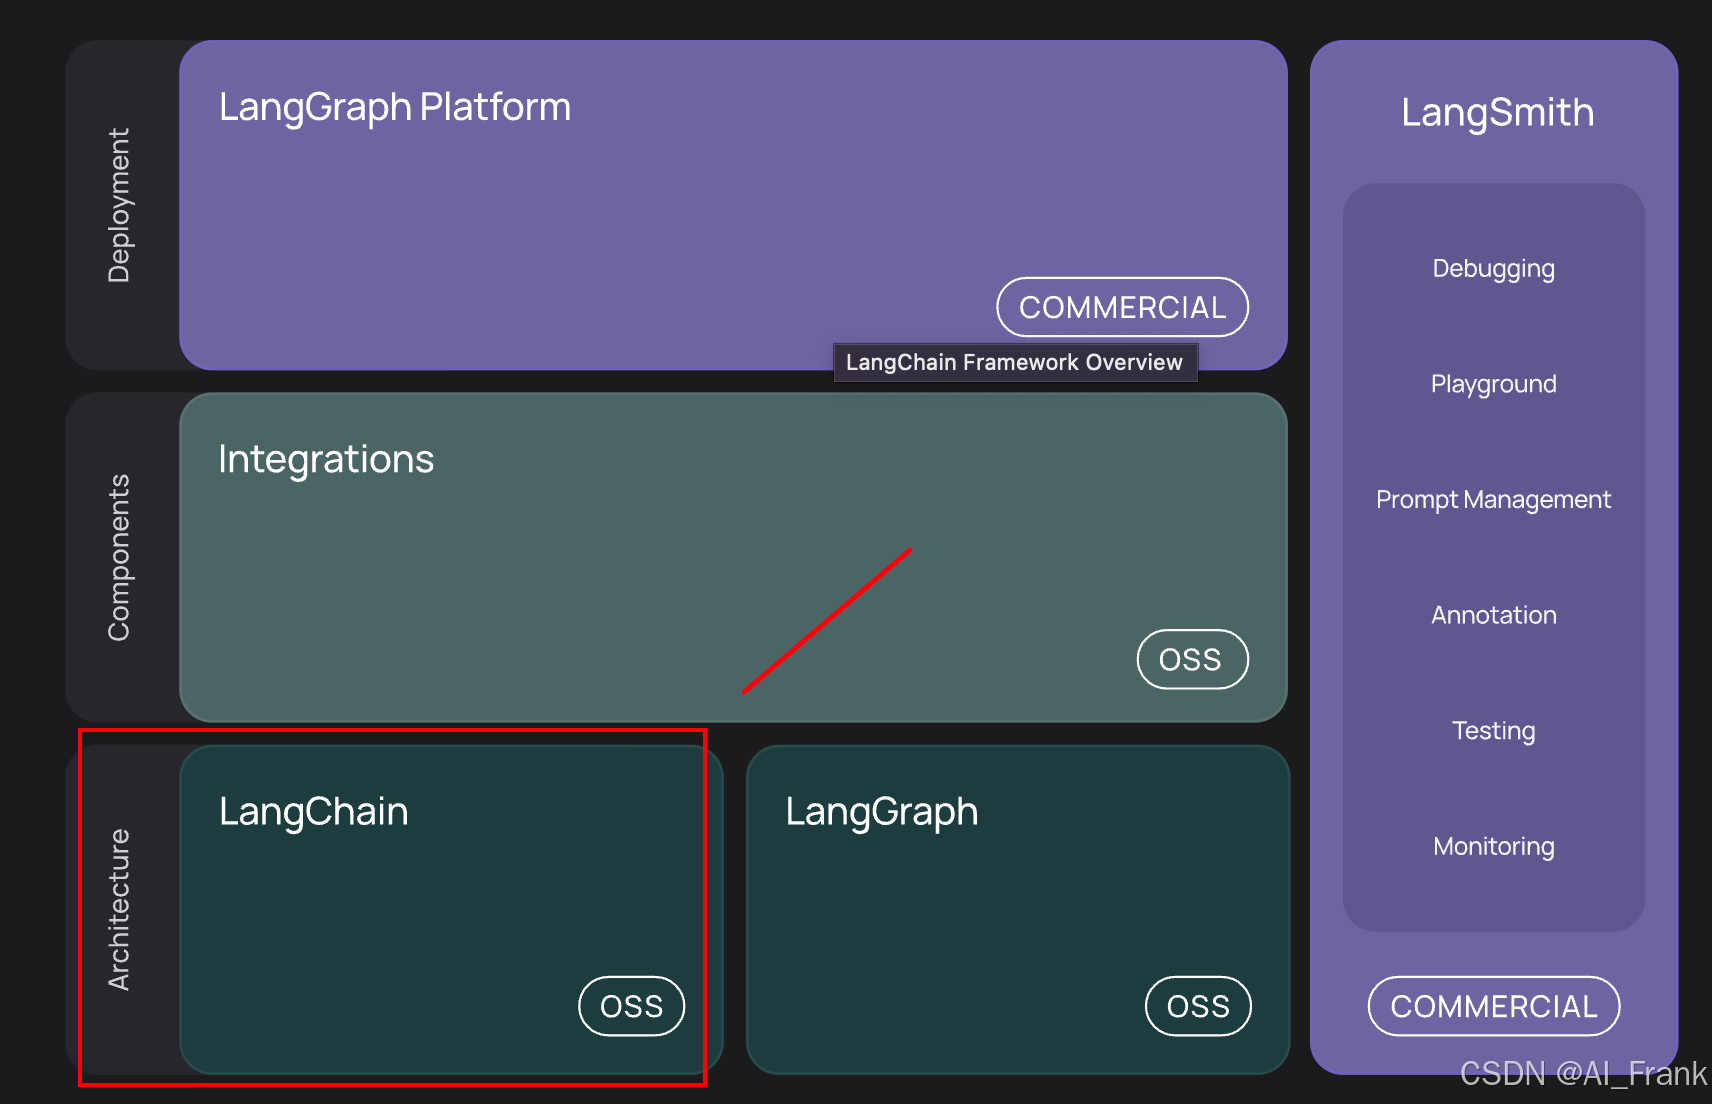This screenshot has width=1712, height=1104.
Task: Select the Components side label
Action: pos(120,557)
